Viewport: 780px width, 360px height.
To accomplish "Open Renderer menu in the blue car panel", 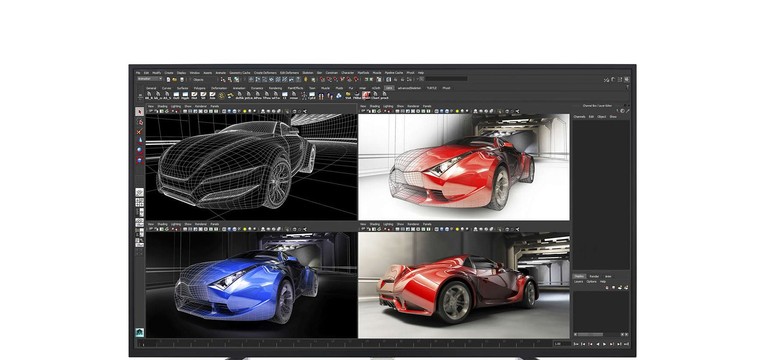I will click(201, 224).
